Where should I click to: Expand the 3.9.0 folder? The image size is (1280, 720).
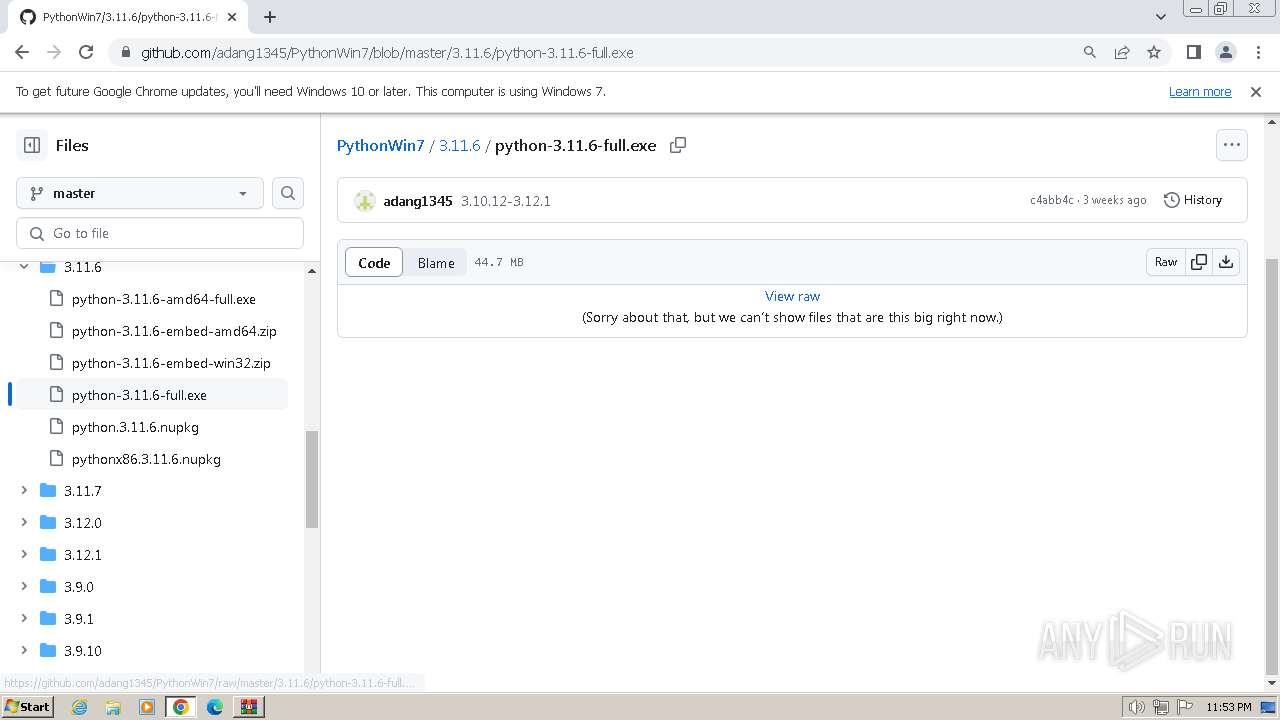(24, 587)
